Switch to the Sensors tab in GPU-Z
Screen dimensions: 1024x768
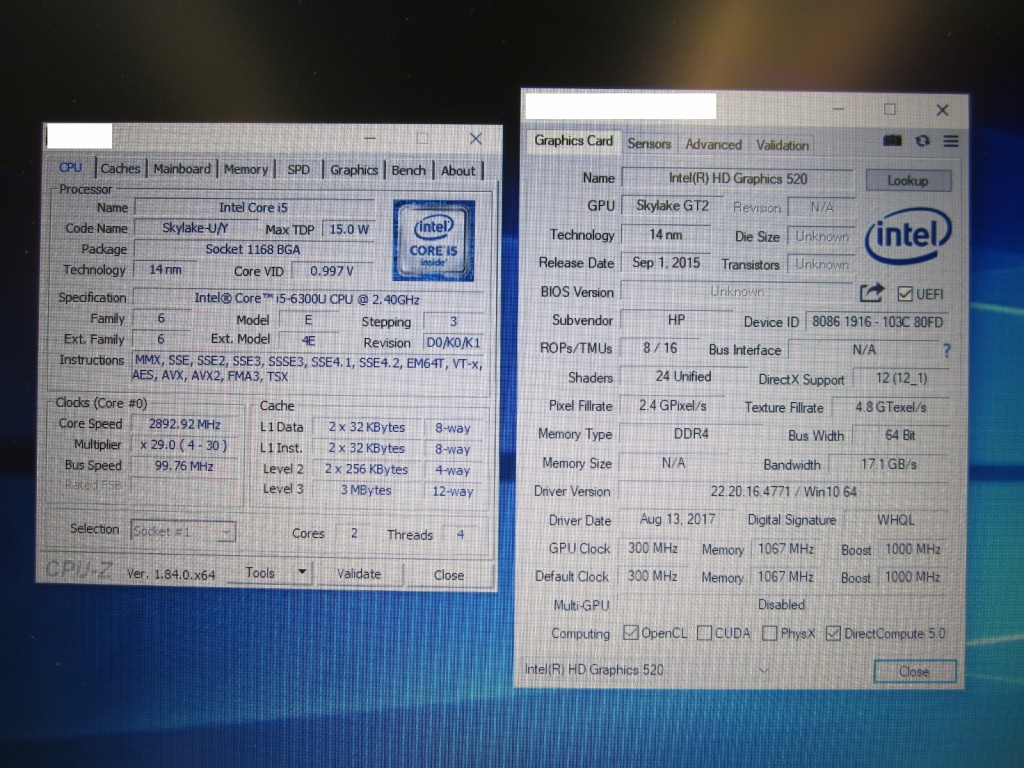pyautogui.click(x=649, y=144)
